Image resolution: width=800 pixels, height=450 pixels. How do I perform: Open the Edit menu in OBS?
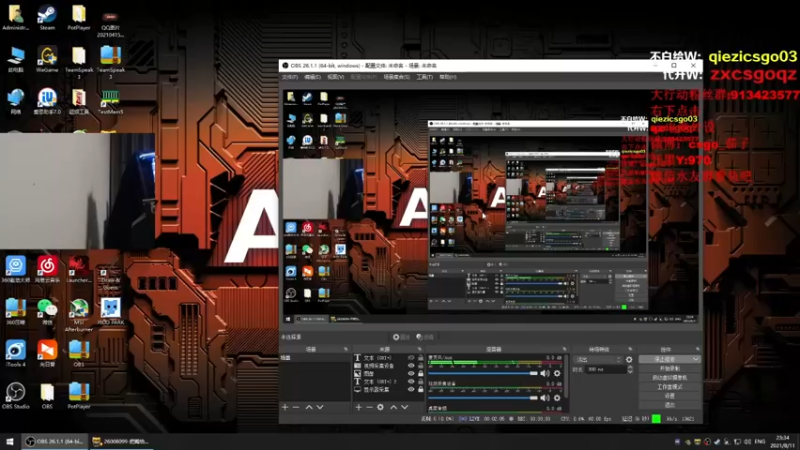[312, 77]
